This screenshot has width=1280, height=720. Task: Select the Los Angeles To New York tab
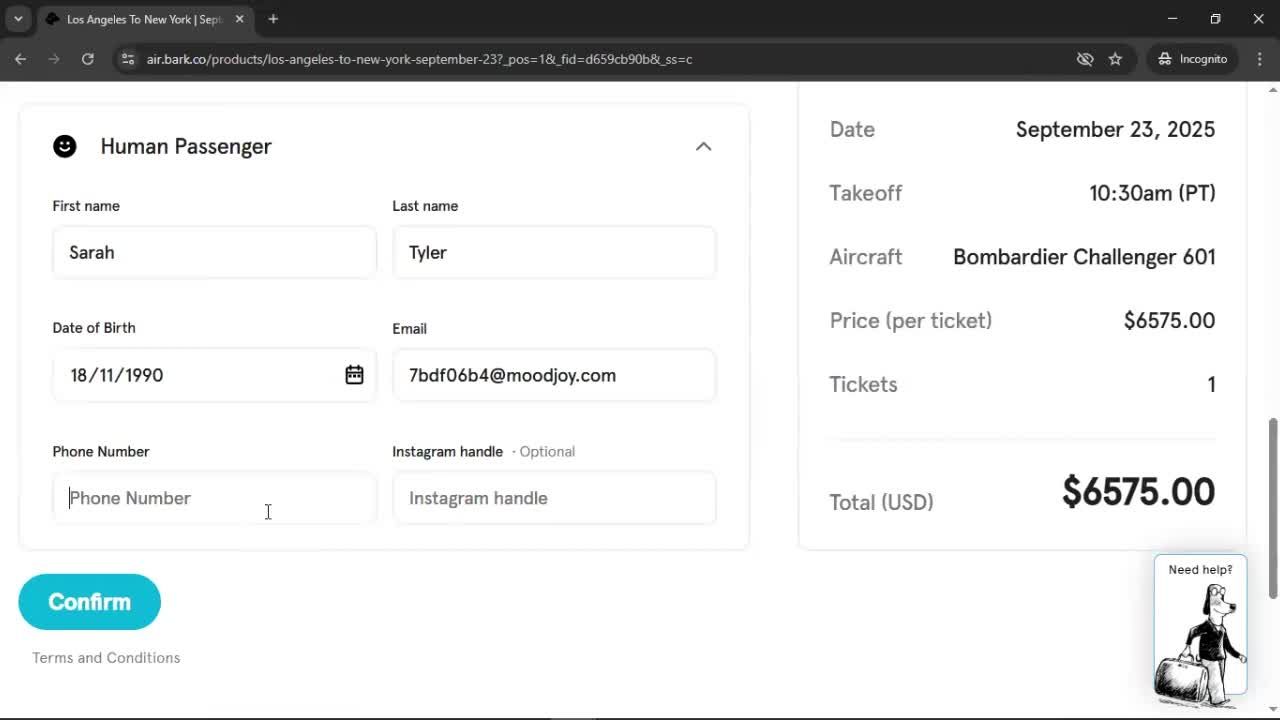tap(145, 19)
